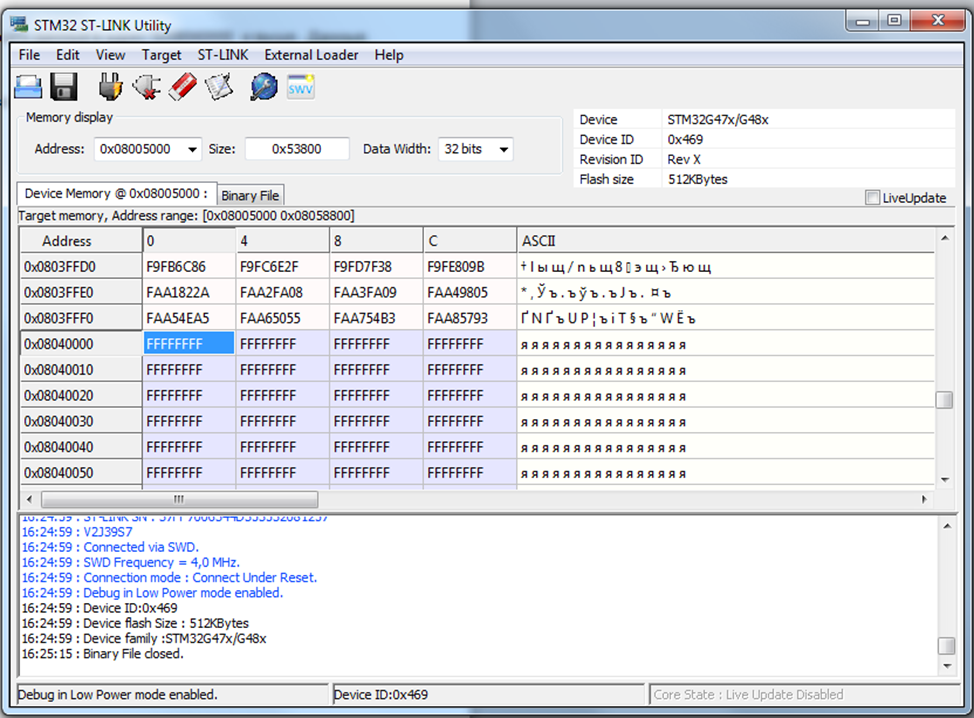
Task: Click the ASCII column header
Action: pos(726,240)
